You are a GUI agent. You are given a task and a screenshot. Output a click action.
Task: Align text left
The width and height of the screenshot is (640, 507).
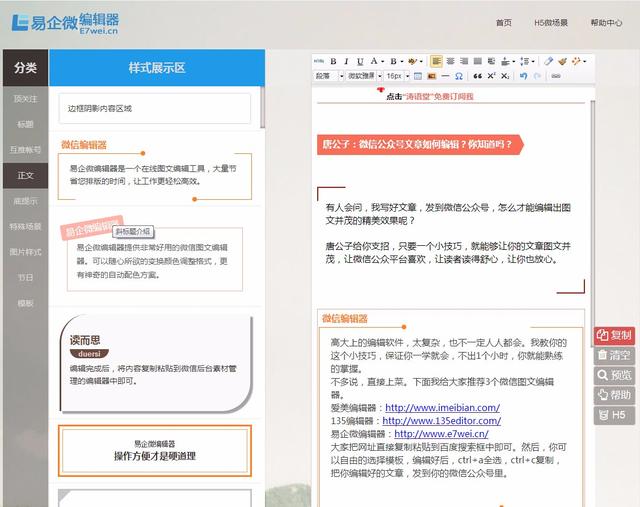tap(436, 61)
